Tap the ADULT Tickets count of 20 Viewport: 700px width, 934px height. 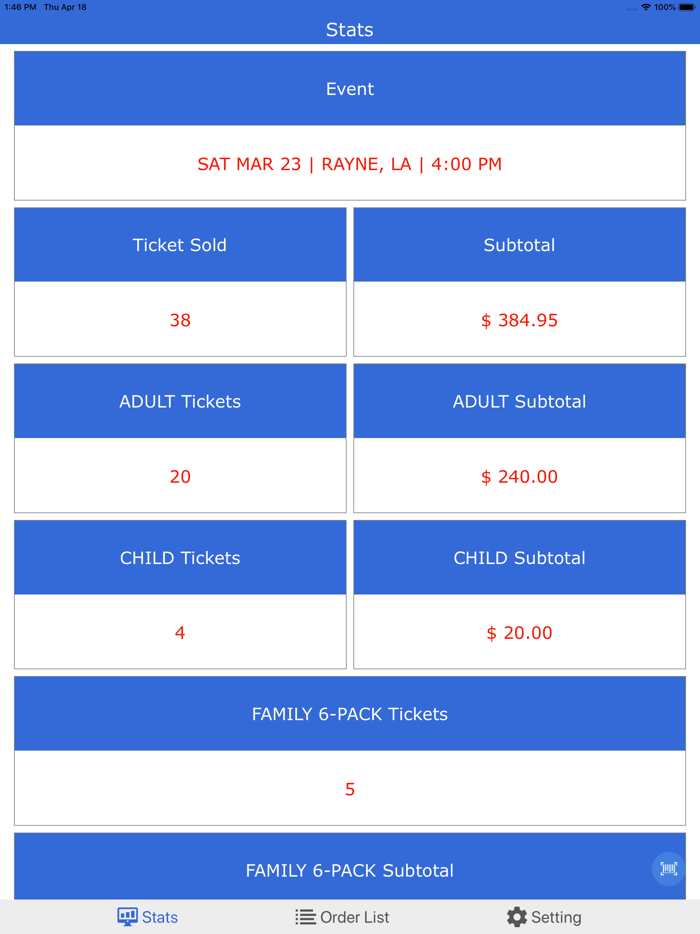pos(180,477)
